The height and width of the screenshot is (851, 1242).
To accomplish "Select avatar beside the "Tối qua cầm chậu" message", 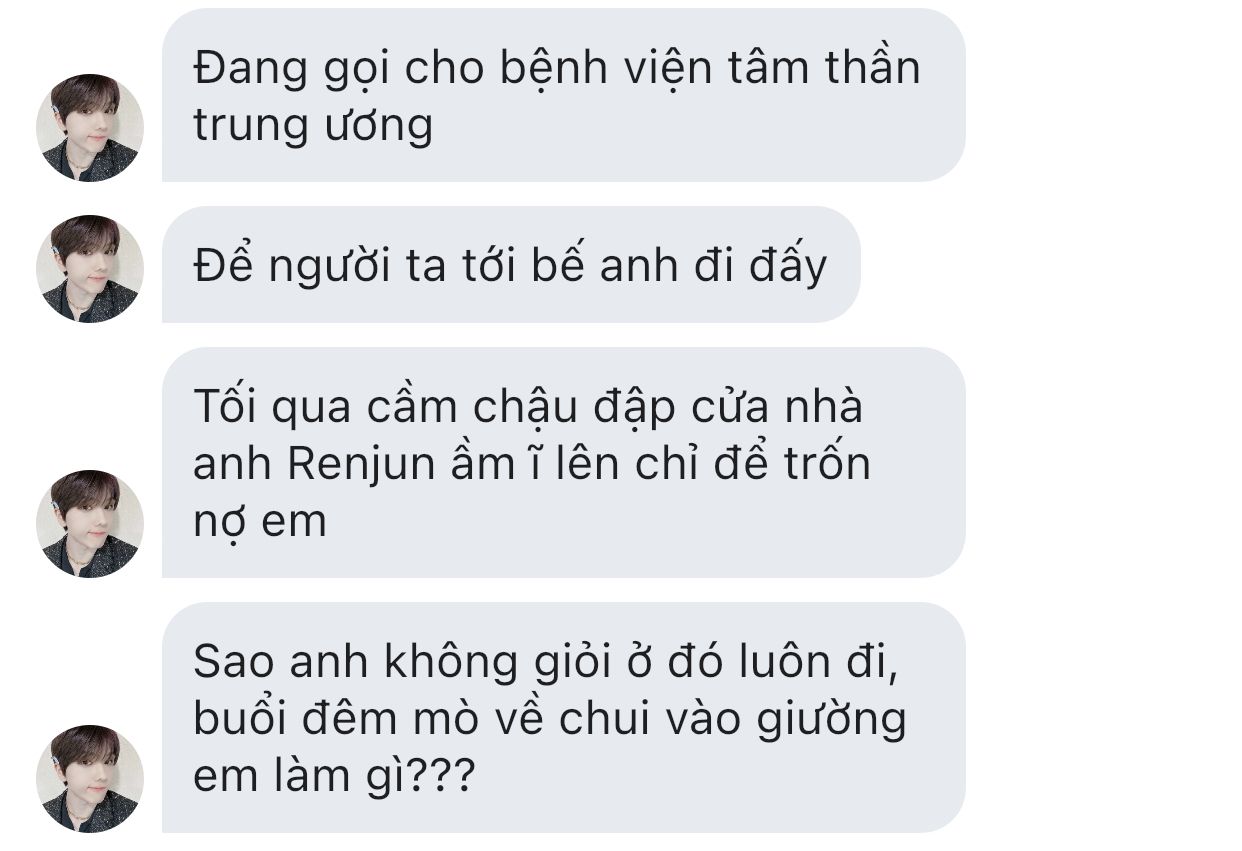I will (x=90, y=523).
